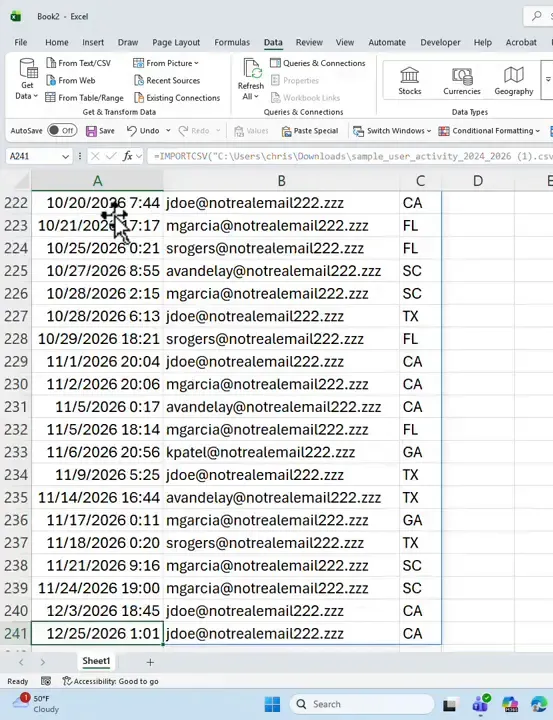The width and height of the screenshot is (553, 720).
Task: Click Paste Special in quick toolbar
Action: pyautogui.click(x=310, y=131)
